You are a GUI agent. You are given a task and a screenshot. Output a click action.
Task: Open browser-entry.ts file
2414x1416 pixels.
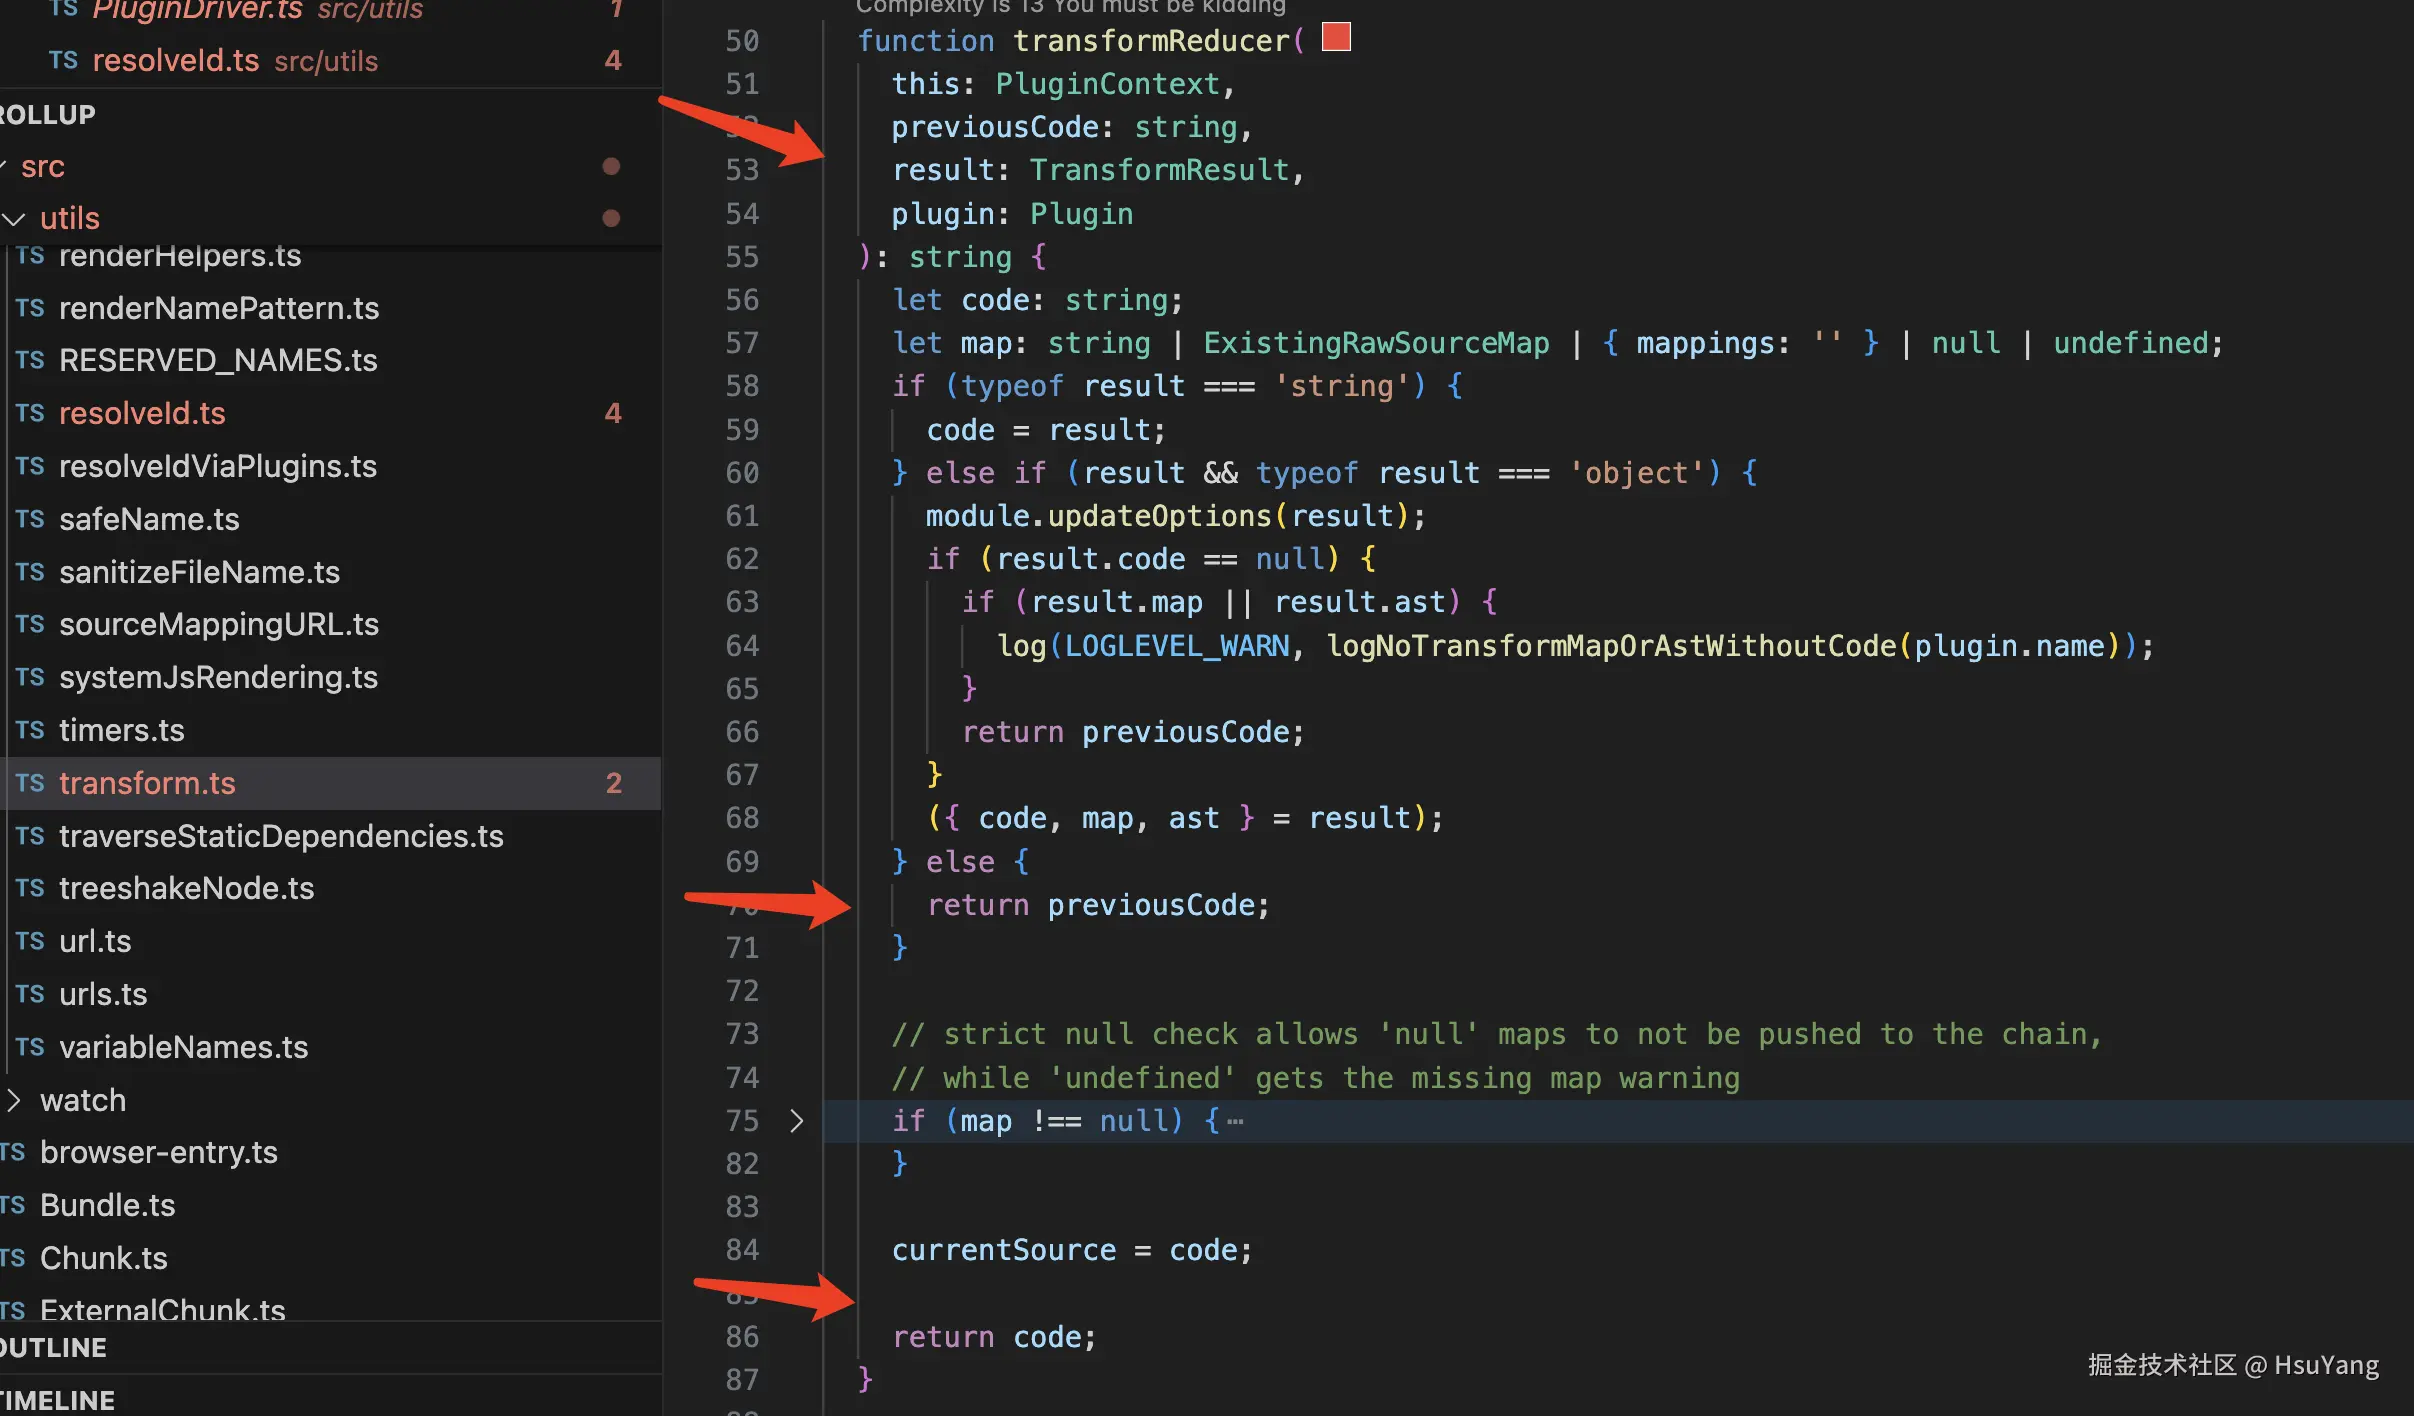(x=158, y=1152)
